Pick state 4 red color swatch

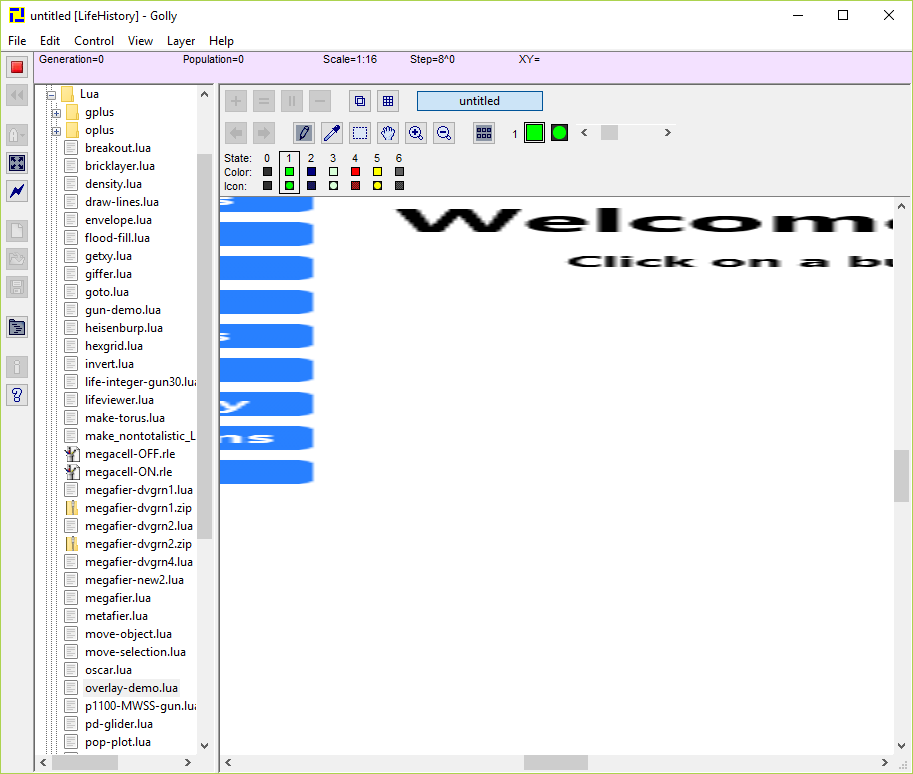click(x=355, y=172)
